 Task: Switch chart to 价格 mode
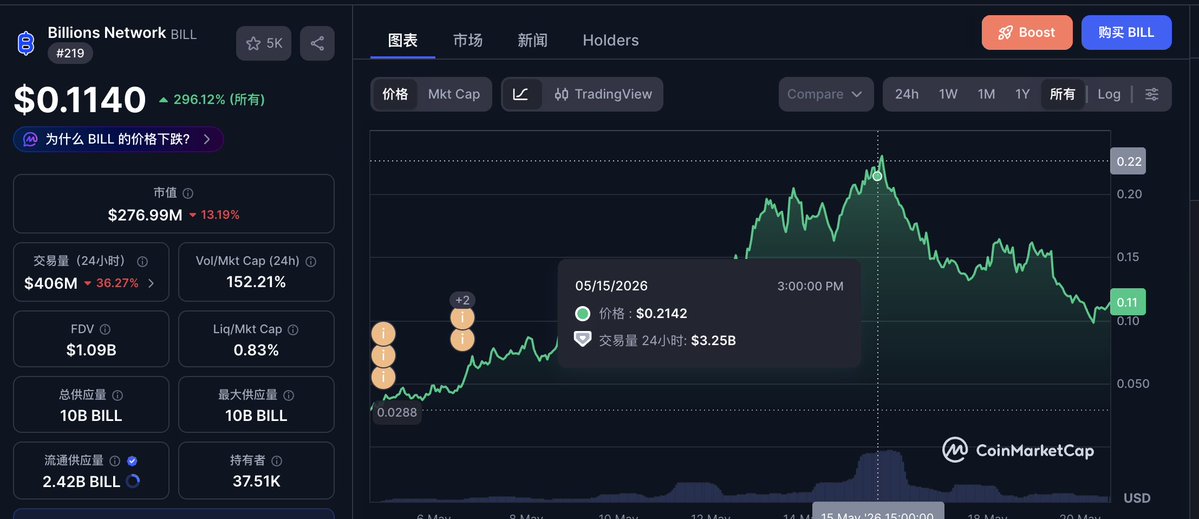[395, 94]
